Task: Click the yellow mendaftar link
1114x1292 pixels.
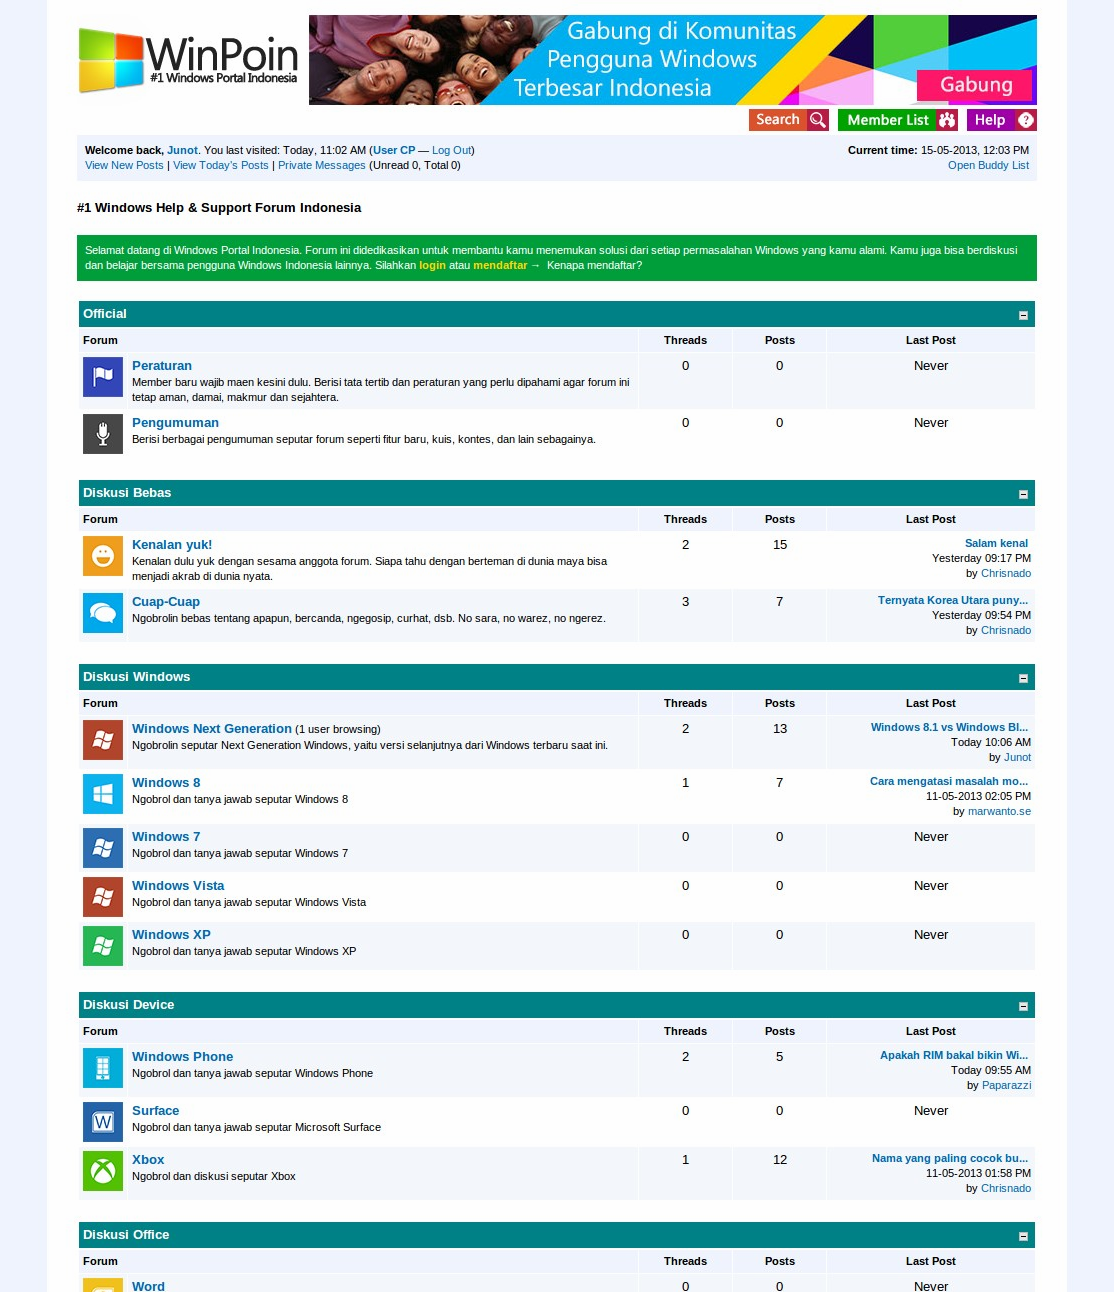Action: click(500, 265)
